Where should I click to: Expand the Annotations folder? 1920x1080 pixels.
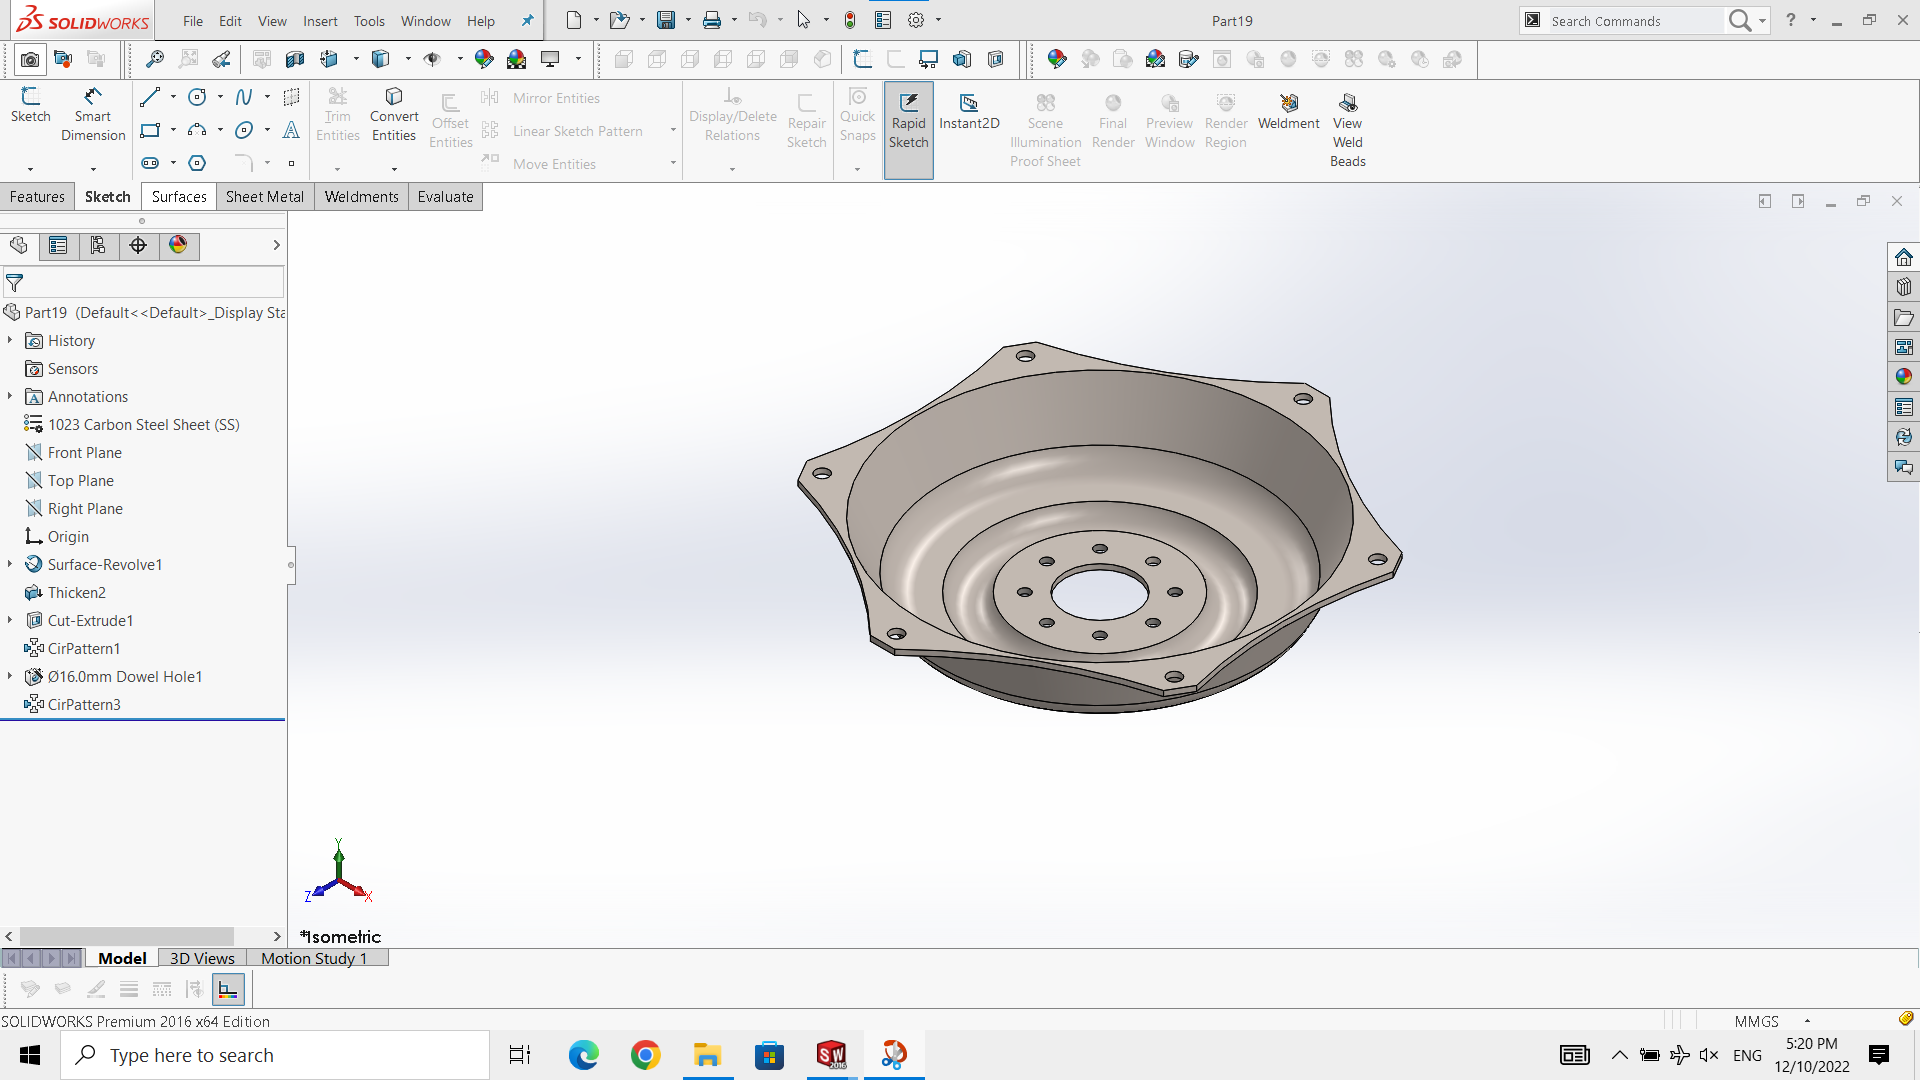10,397
